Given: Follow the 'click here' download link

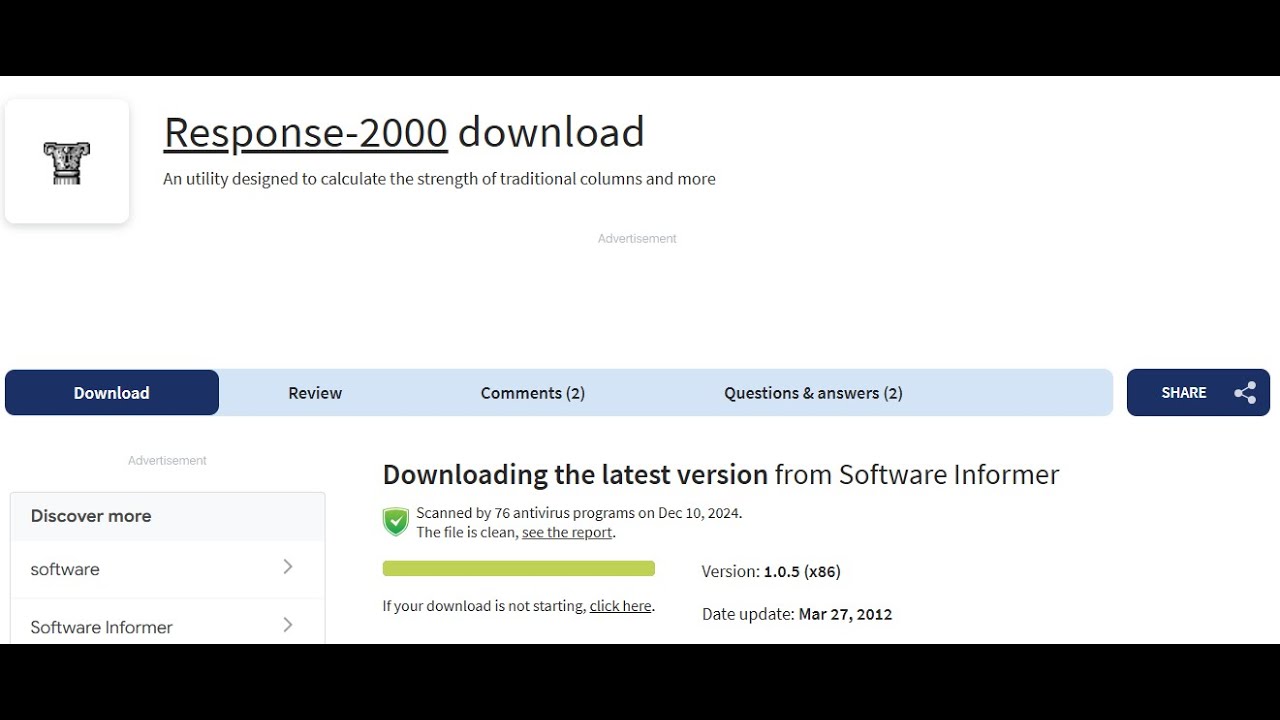Looking at the screenshot, I should click(620, 606).
